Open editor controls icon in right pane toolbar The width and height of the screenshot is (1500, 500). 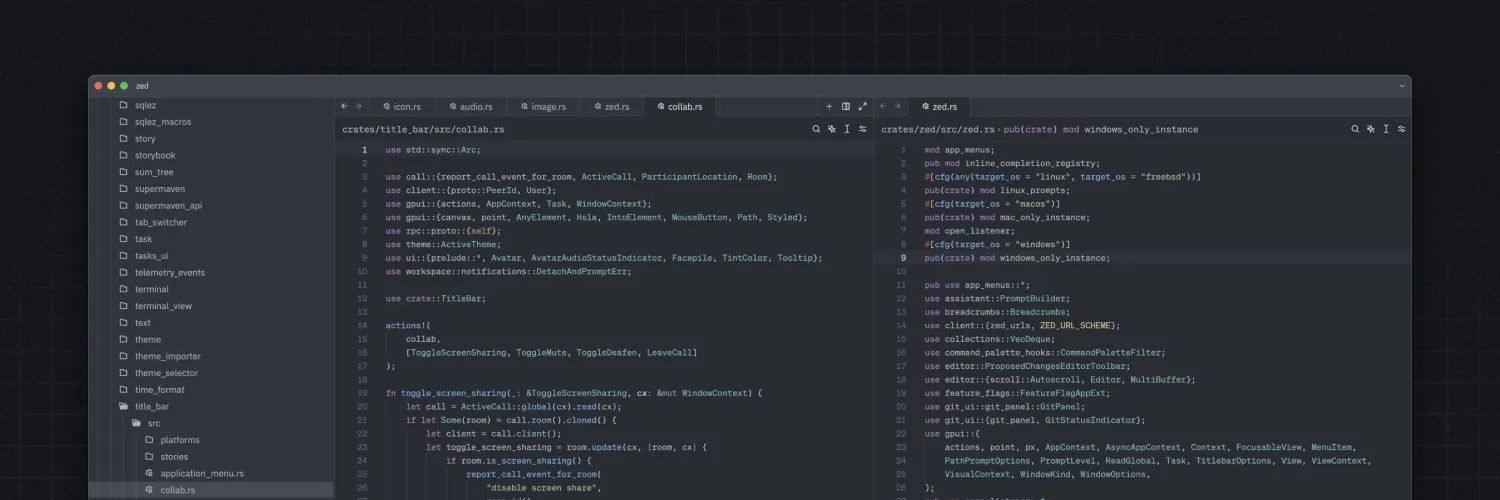[x=1401, y=129]
